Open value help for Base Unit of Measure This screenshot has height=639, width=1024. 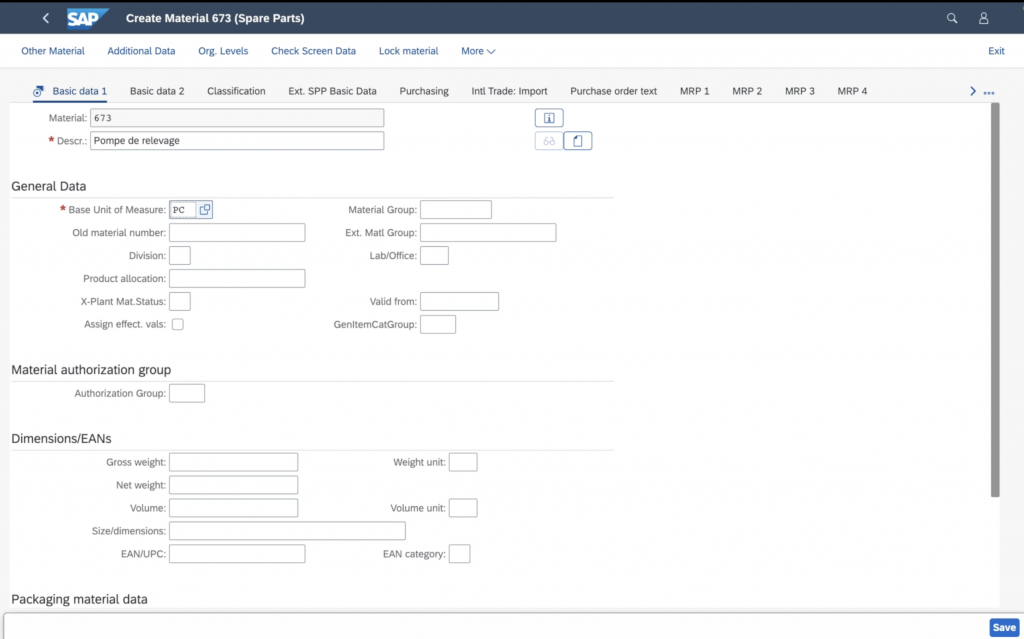[x=205, y=209]
